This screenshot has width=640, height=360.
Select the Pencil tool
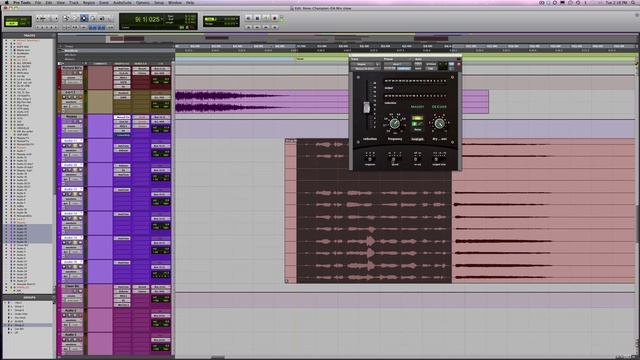coord(110,18)
